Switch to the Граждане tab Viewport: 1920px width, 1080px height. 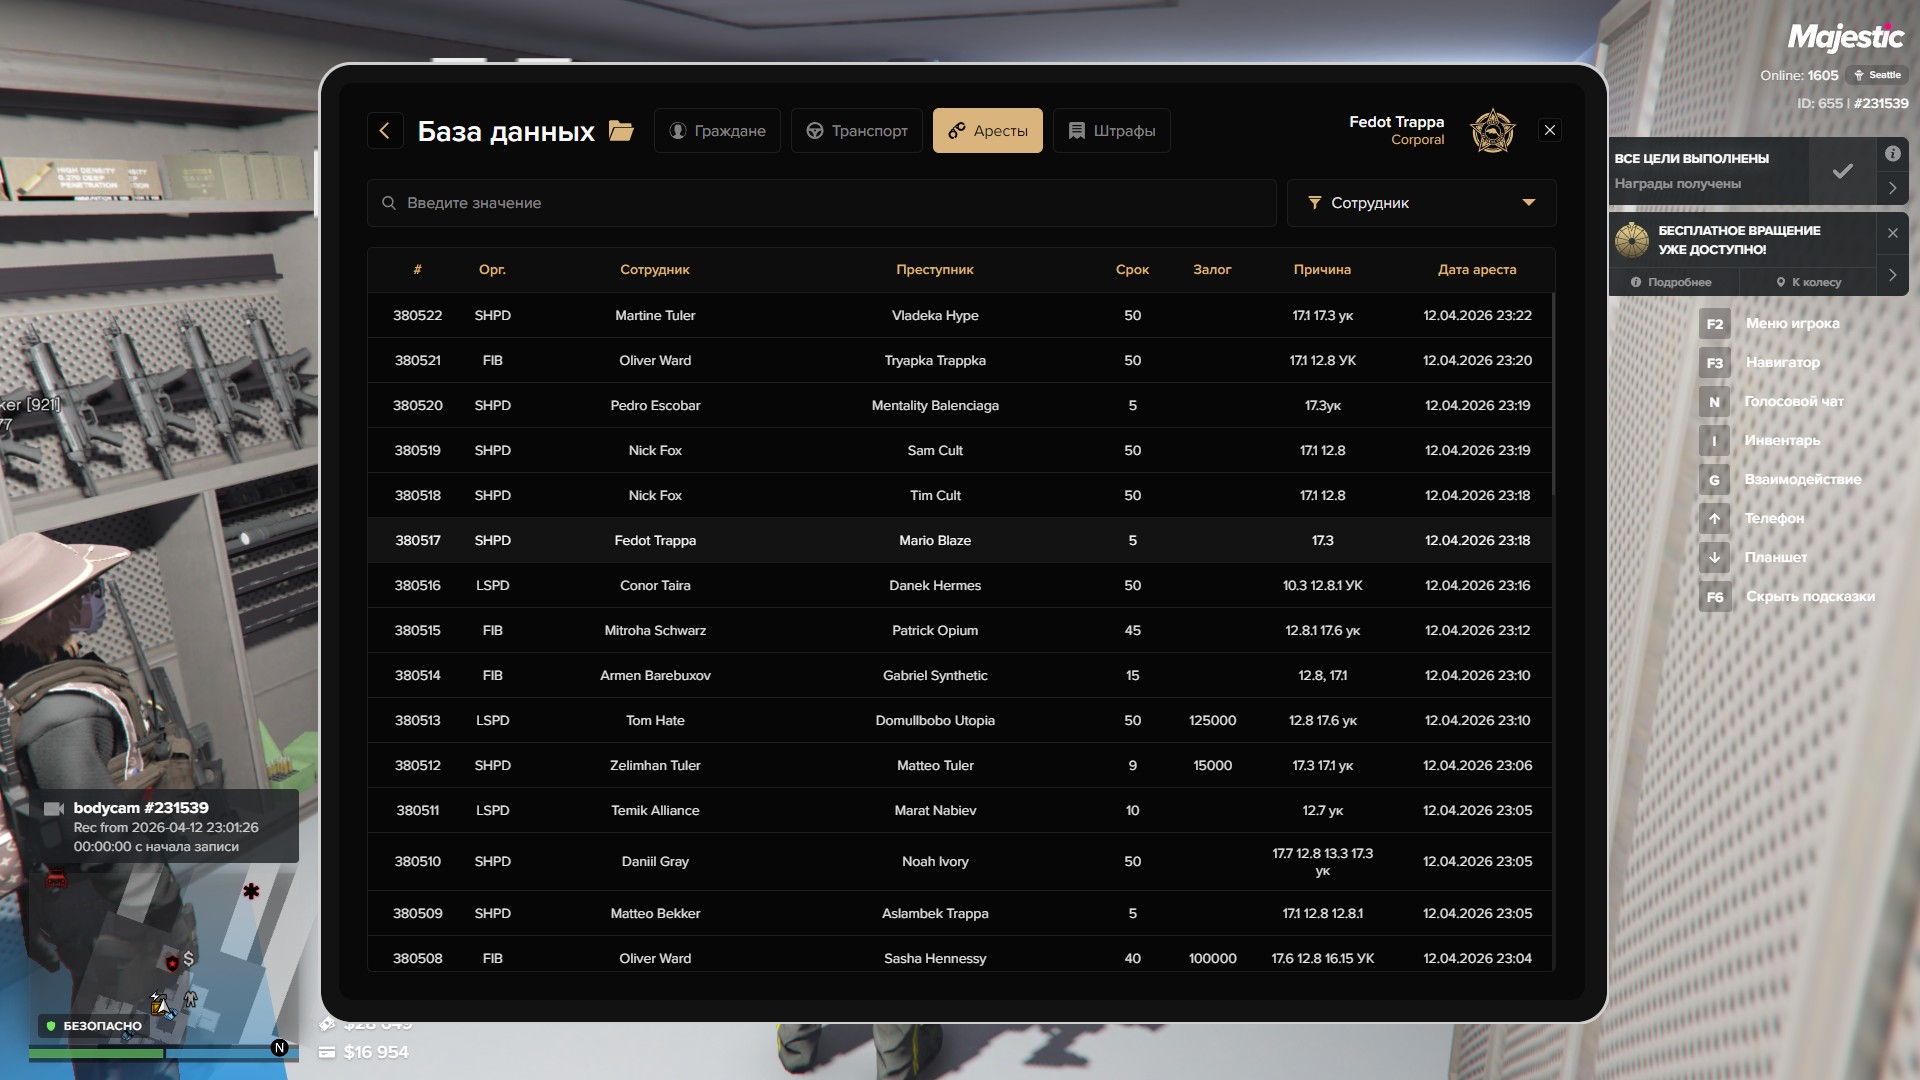(x=717, y=131)
